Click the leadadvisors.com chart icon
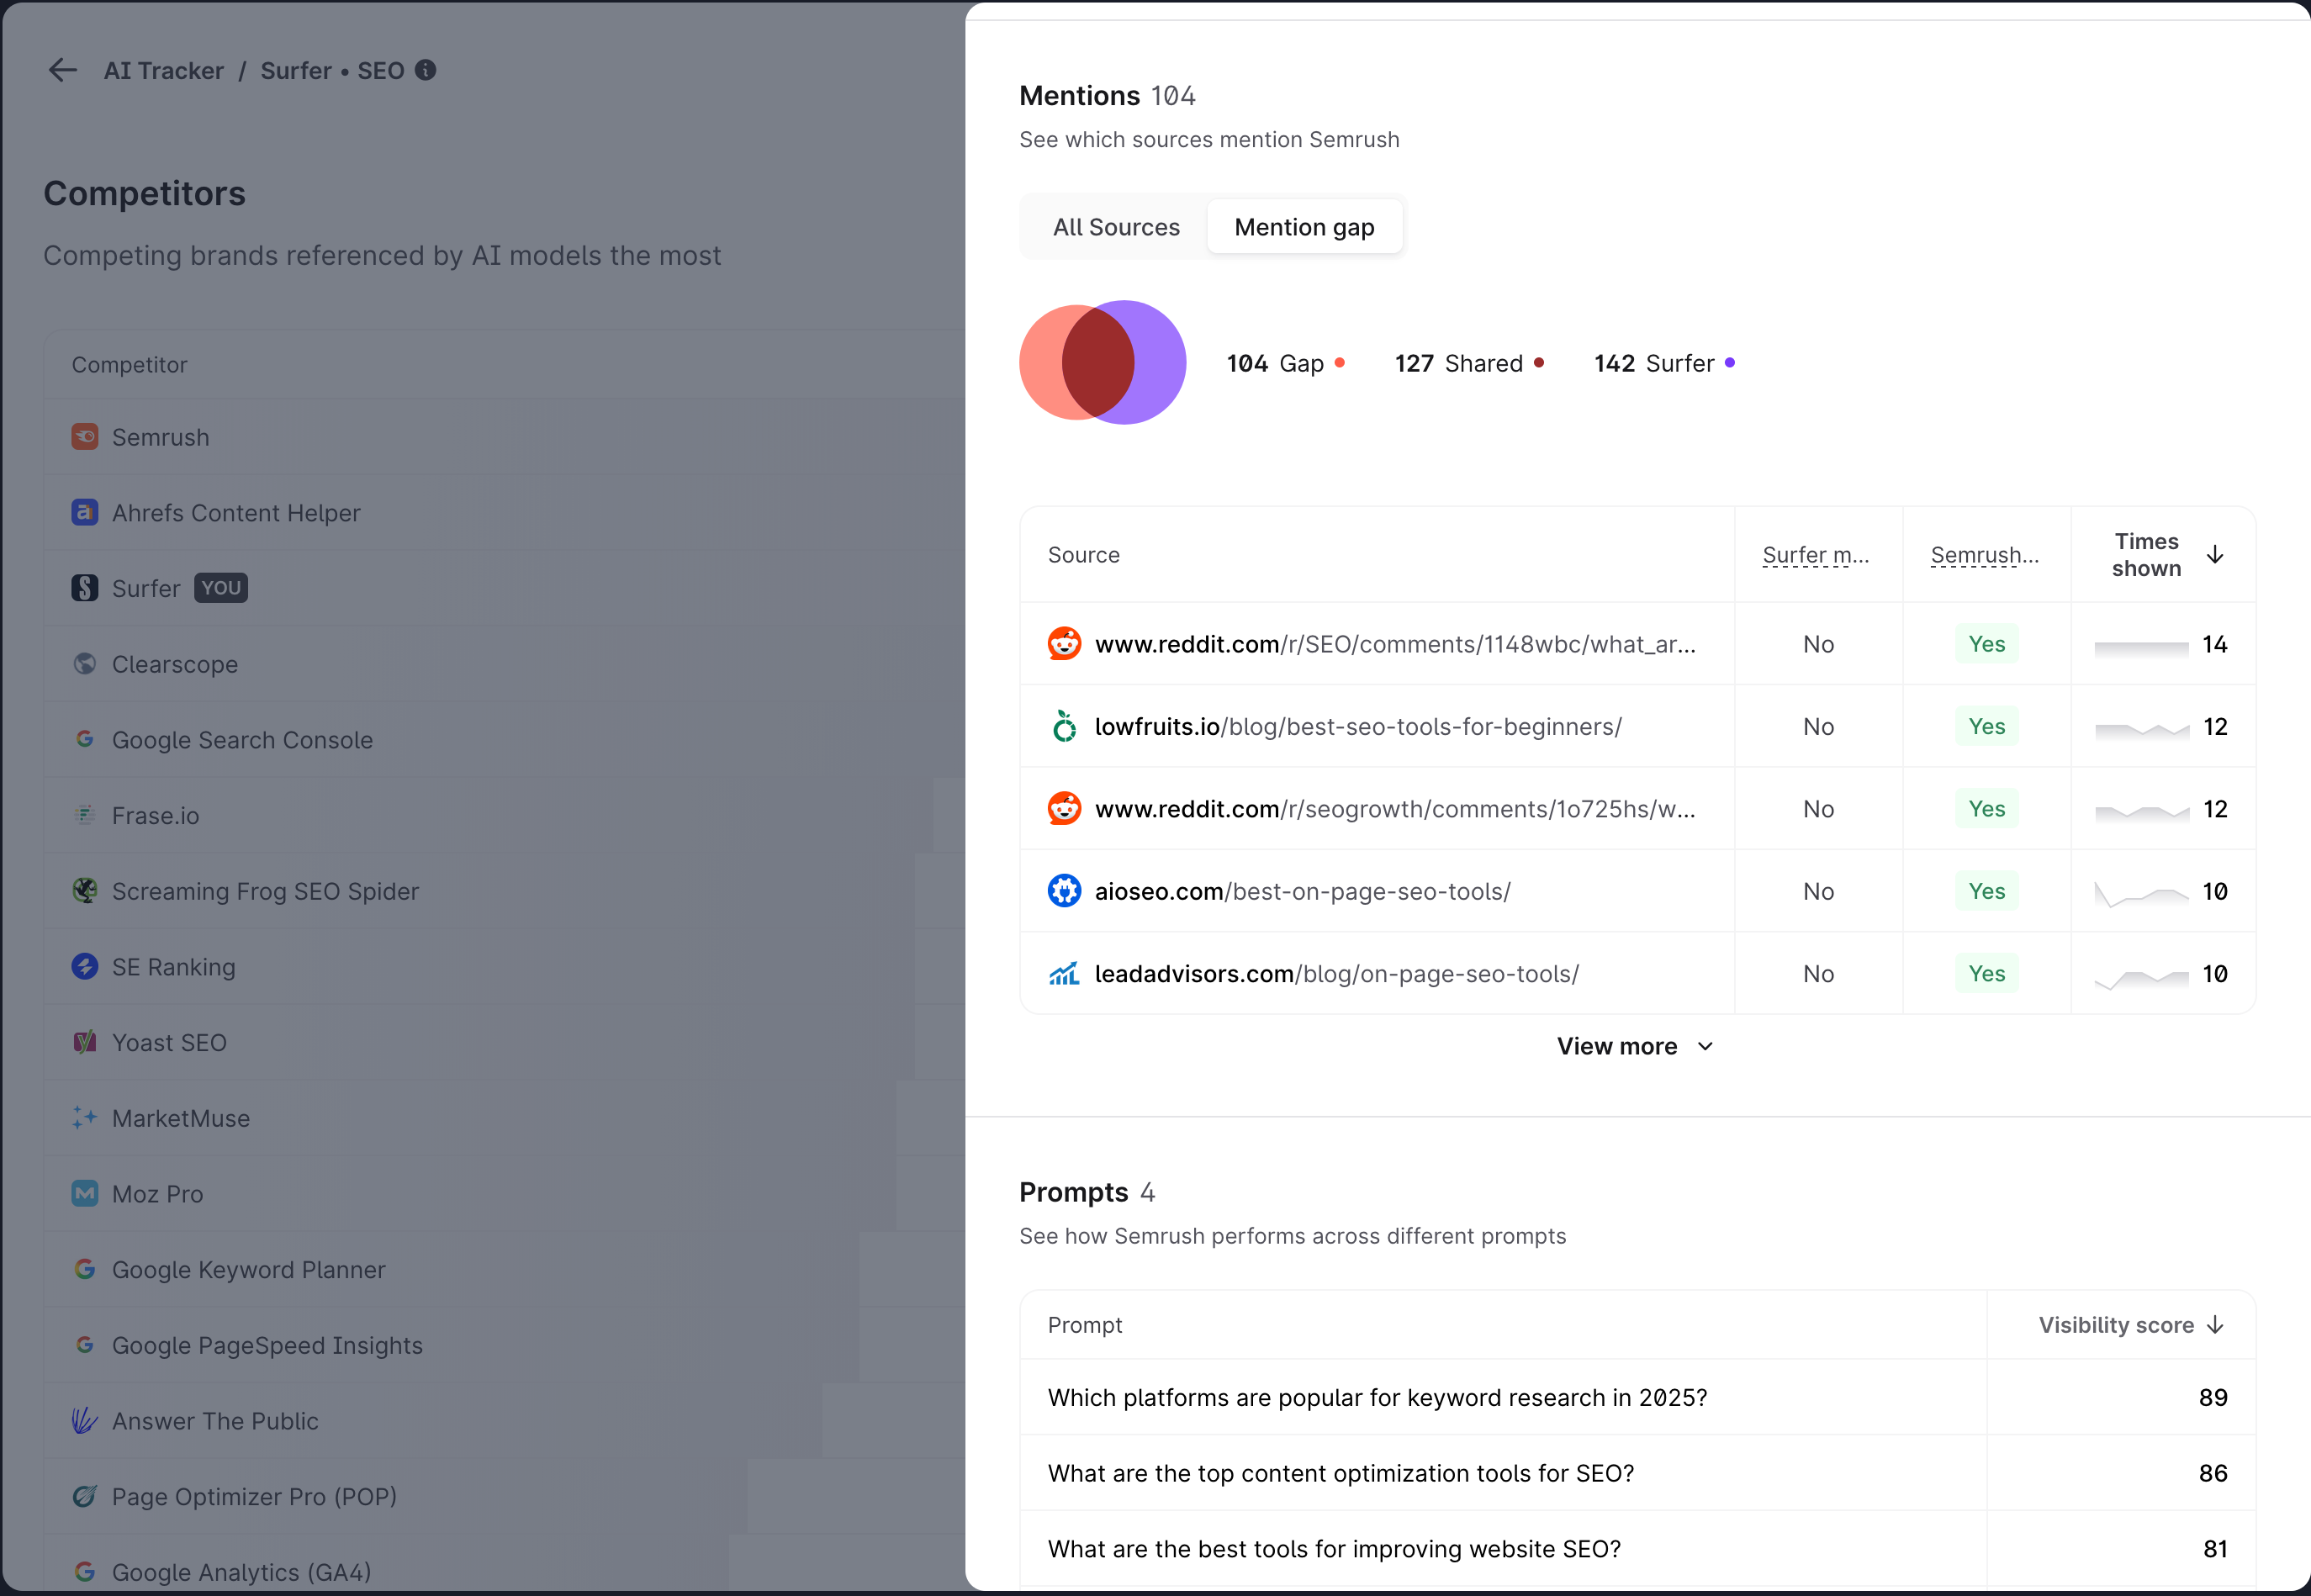Image resolution: width=2311 pixels, height=1596 pixels. [1064, 974]
